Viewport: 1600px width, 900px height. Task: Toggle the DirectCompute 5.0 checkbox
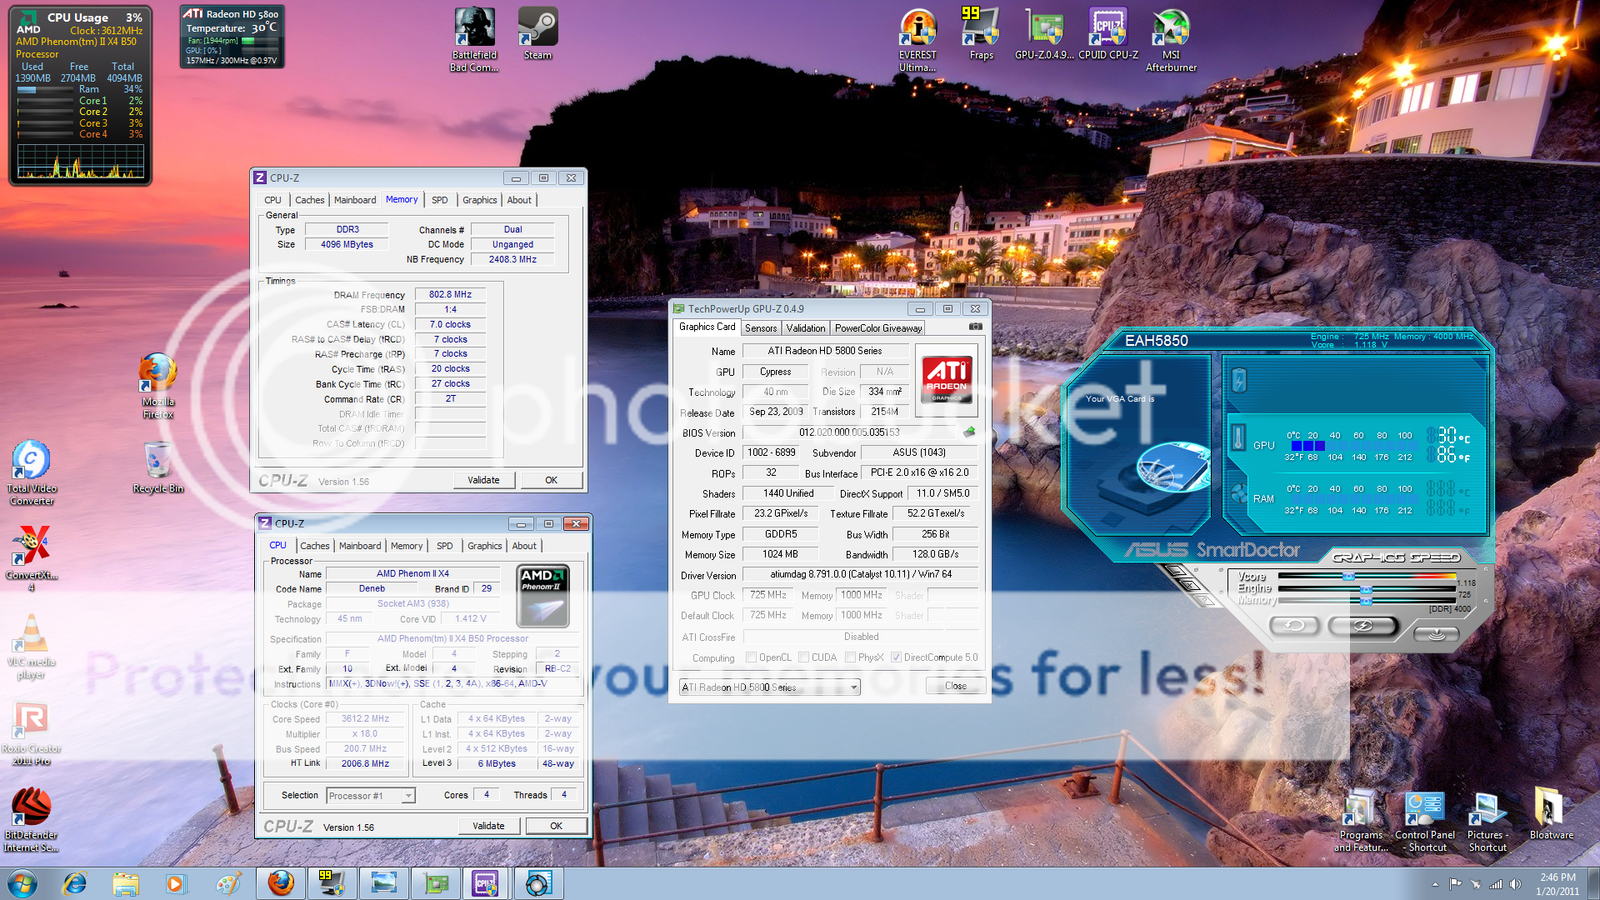(896, 658)
